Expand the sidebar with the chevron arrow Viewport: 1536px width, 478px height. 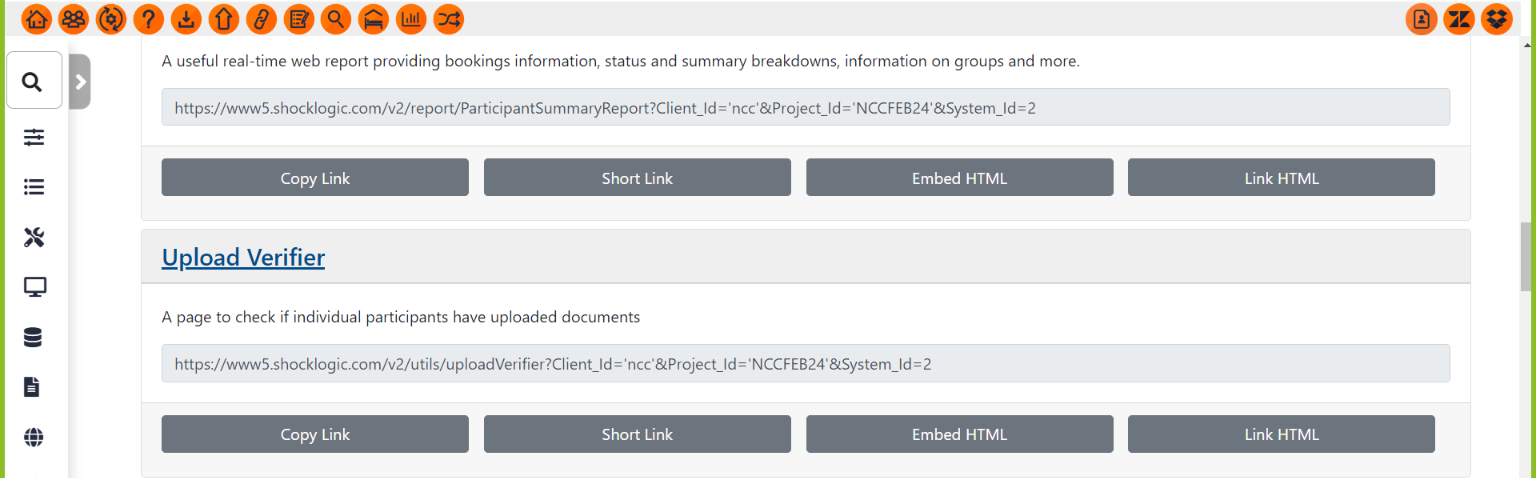80,81
